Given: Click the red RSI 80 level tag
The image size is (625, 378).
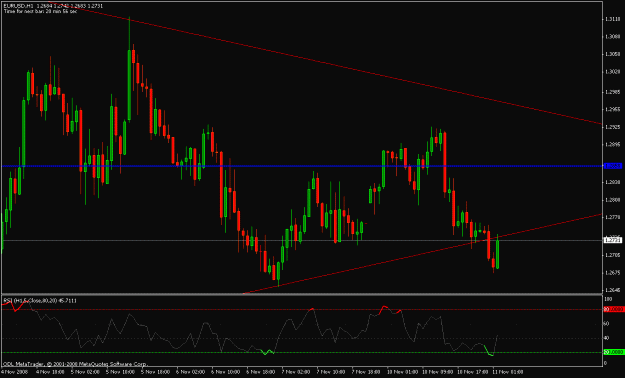Looking at the screenshot, I should click(613, 309).
